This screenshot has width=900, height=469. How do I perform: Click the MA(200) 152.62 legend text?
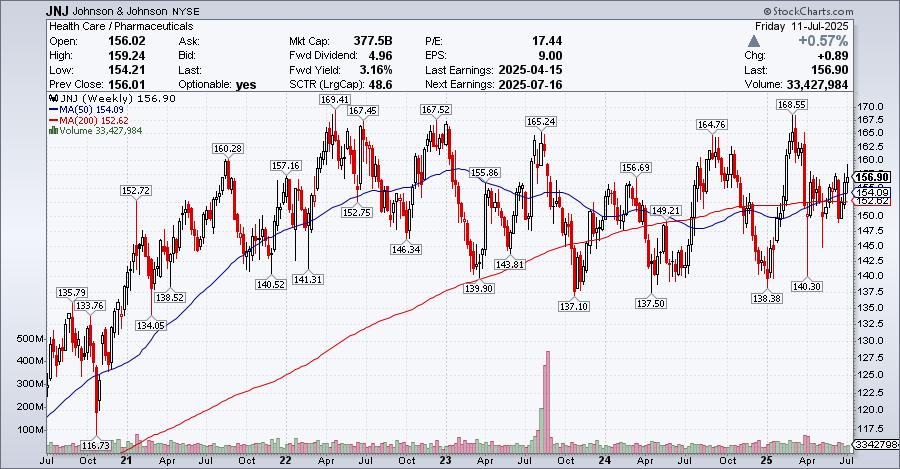click(x=94, y=121)
